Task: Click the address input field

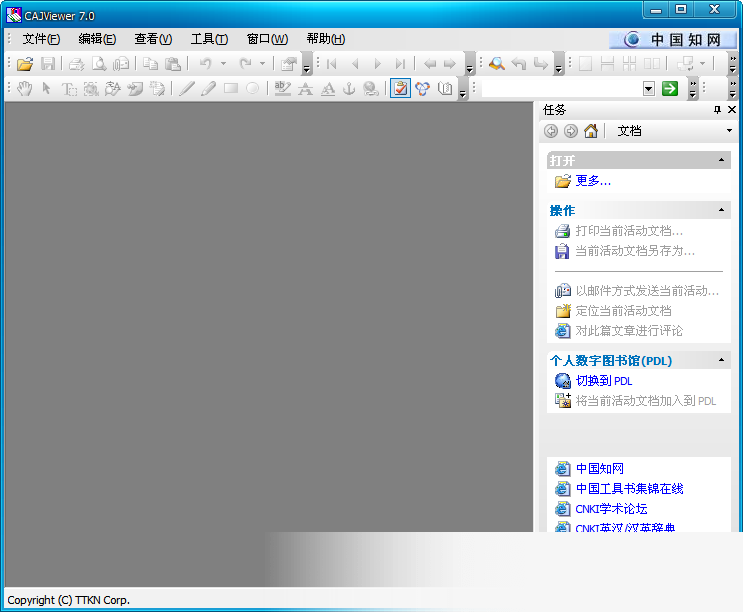Action: pos(562,89)
